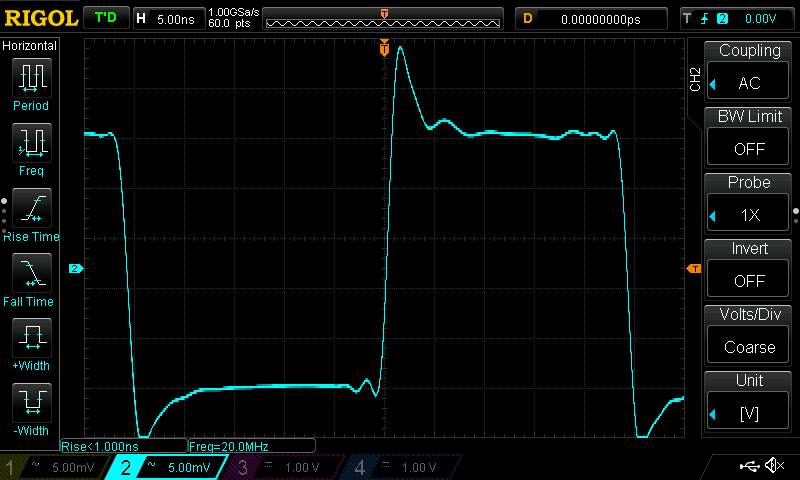800x480 pixels.
Task: Select the -Width measurement icon
Action: [32, 402]
